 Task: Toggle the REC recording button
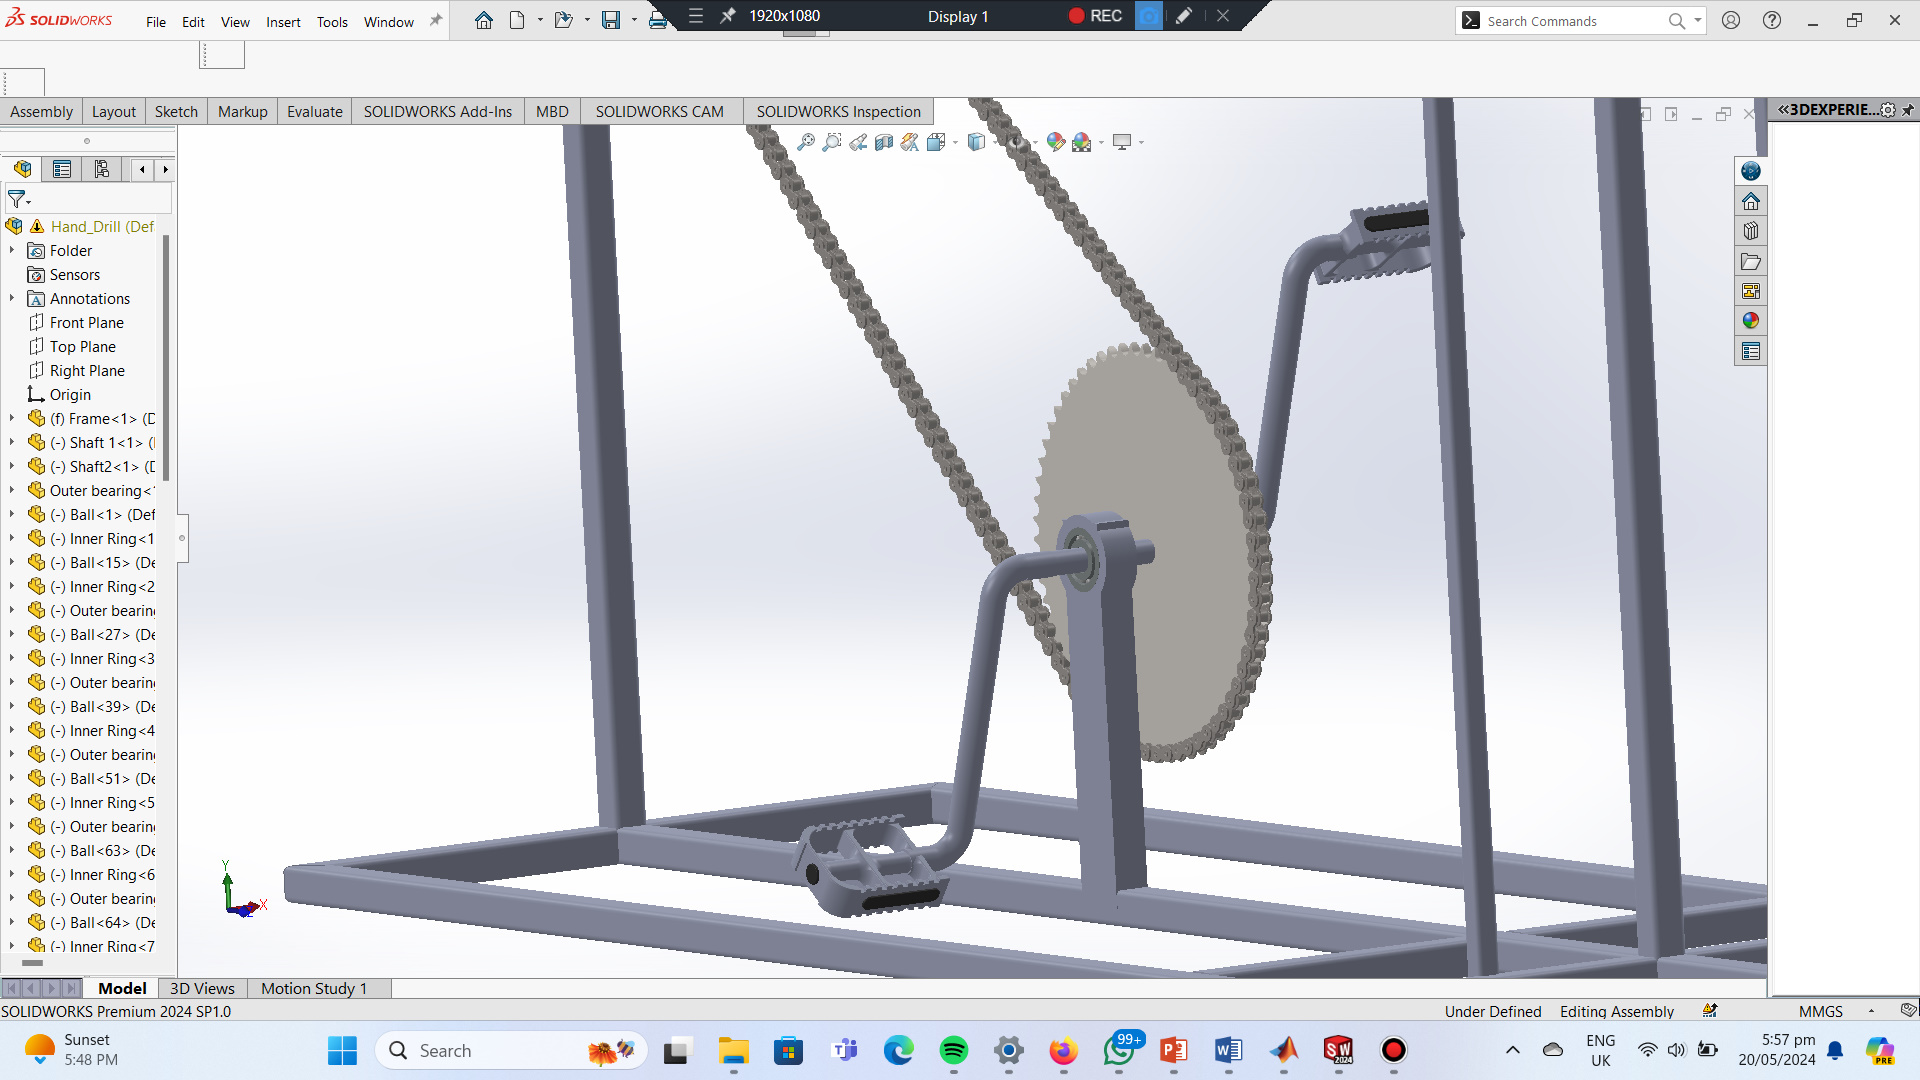pos(1095,16)
